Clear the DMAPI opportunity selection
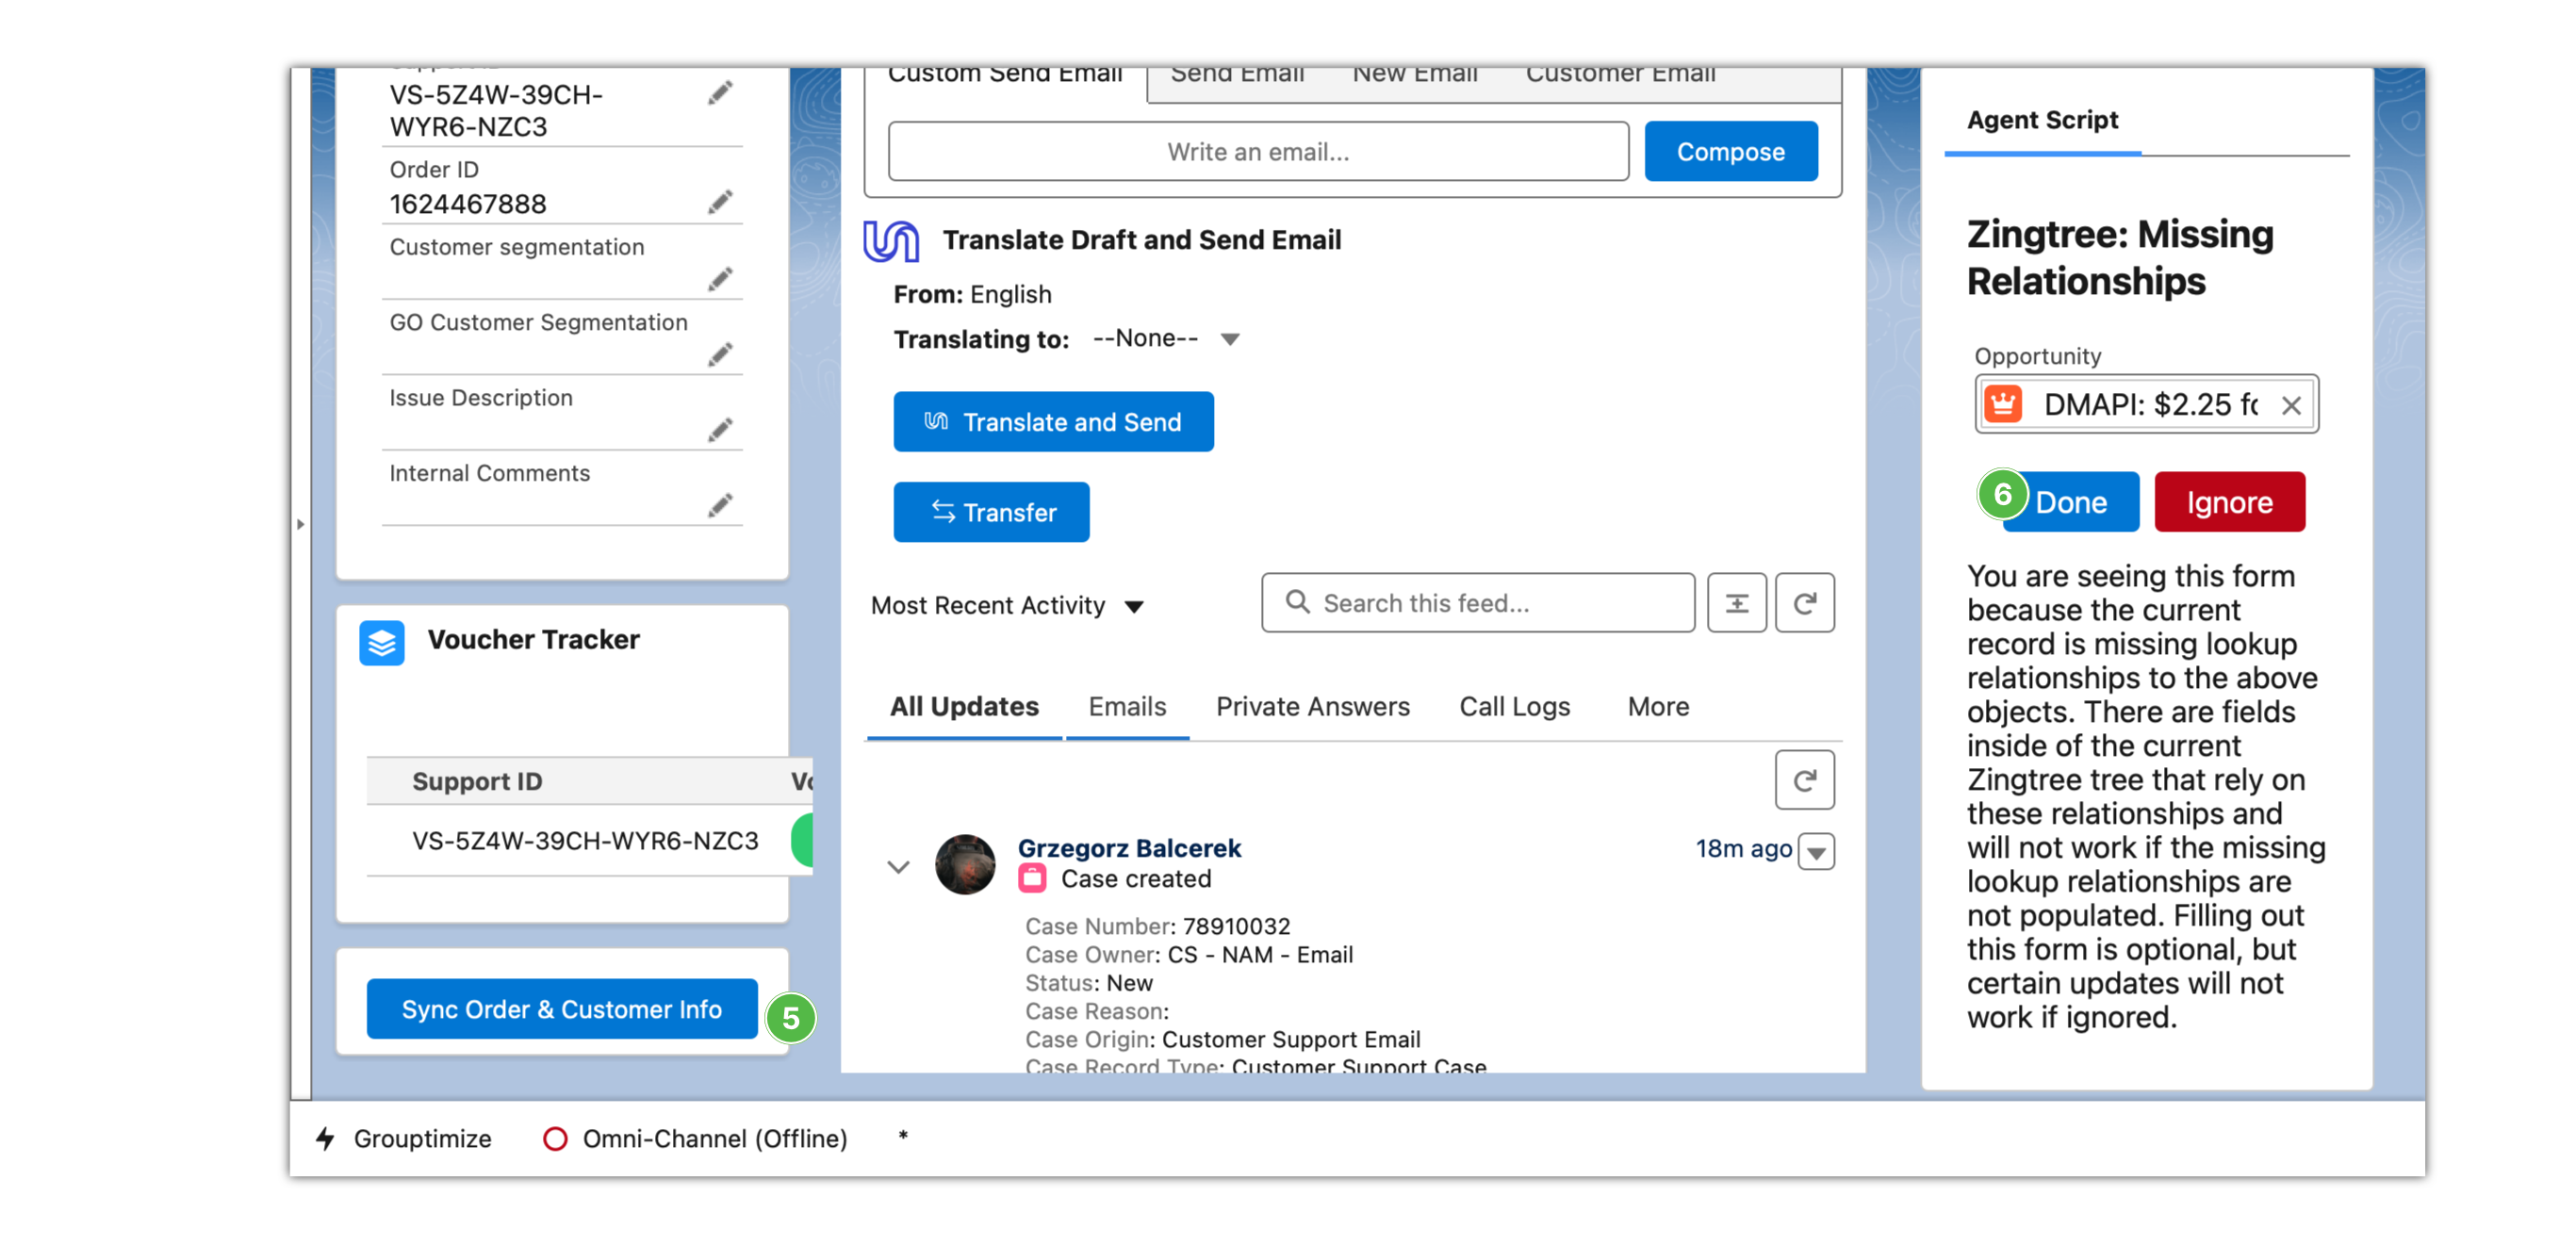 click(2291, 405)
